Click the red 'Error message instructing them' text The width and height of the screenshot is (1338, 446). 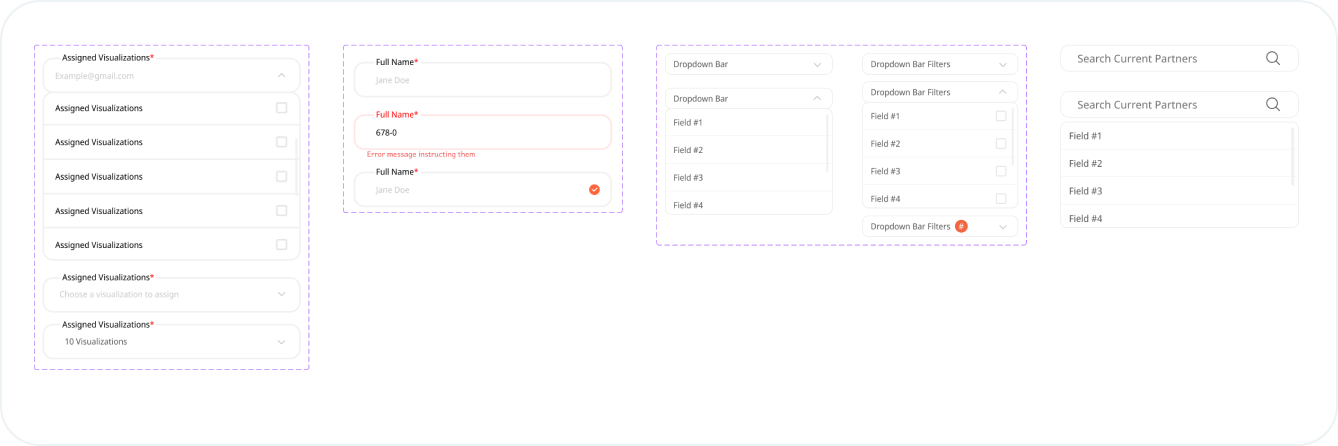pyautogui.click(x=421, y=155)
